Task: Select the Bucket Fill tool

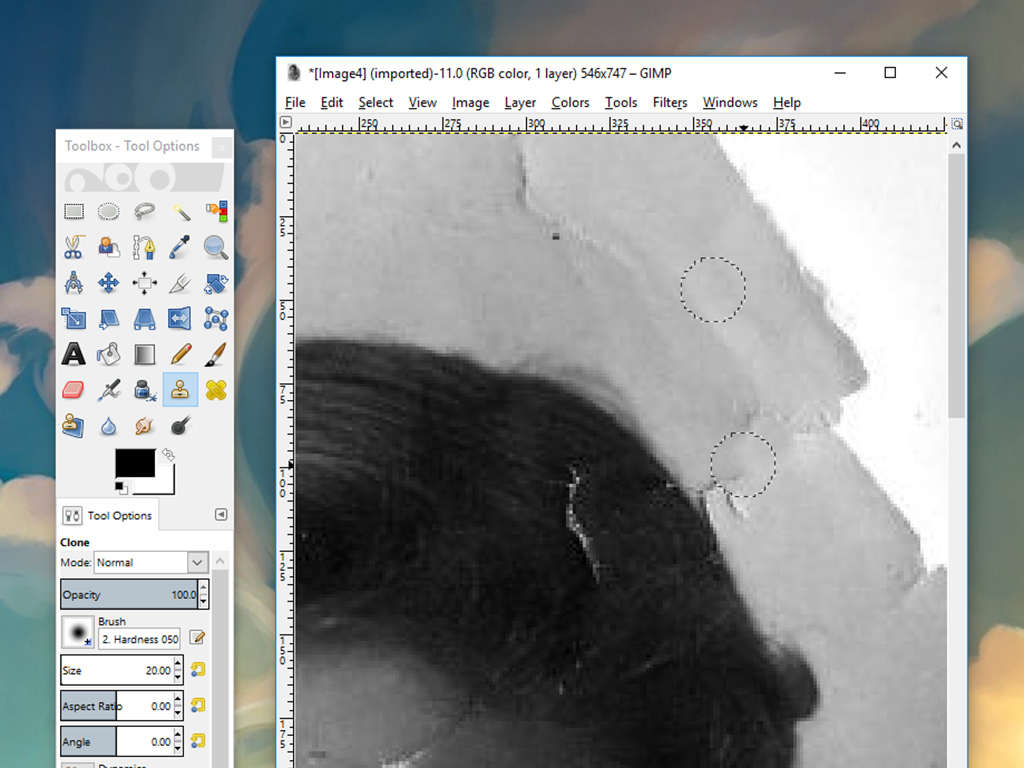Action: (109, 354)
